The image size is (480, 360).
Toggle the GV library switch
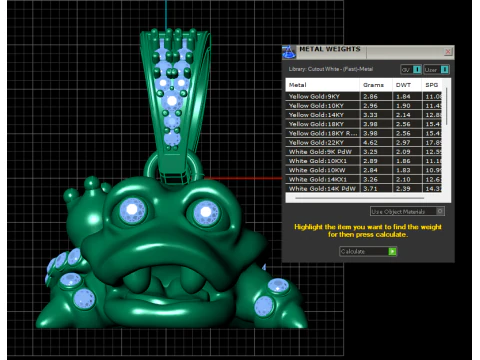411,69
